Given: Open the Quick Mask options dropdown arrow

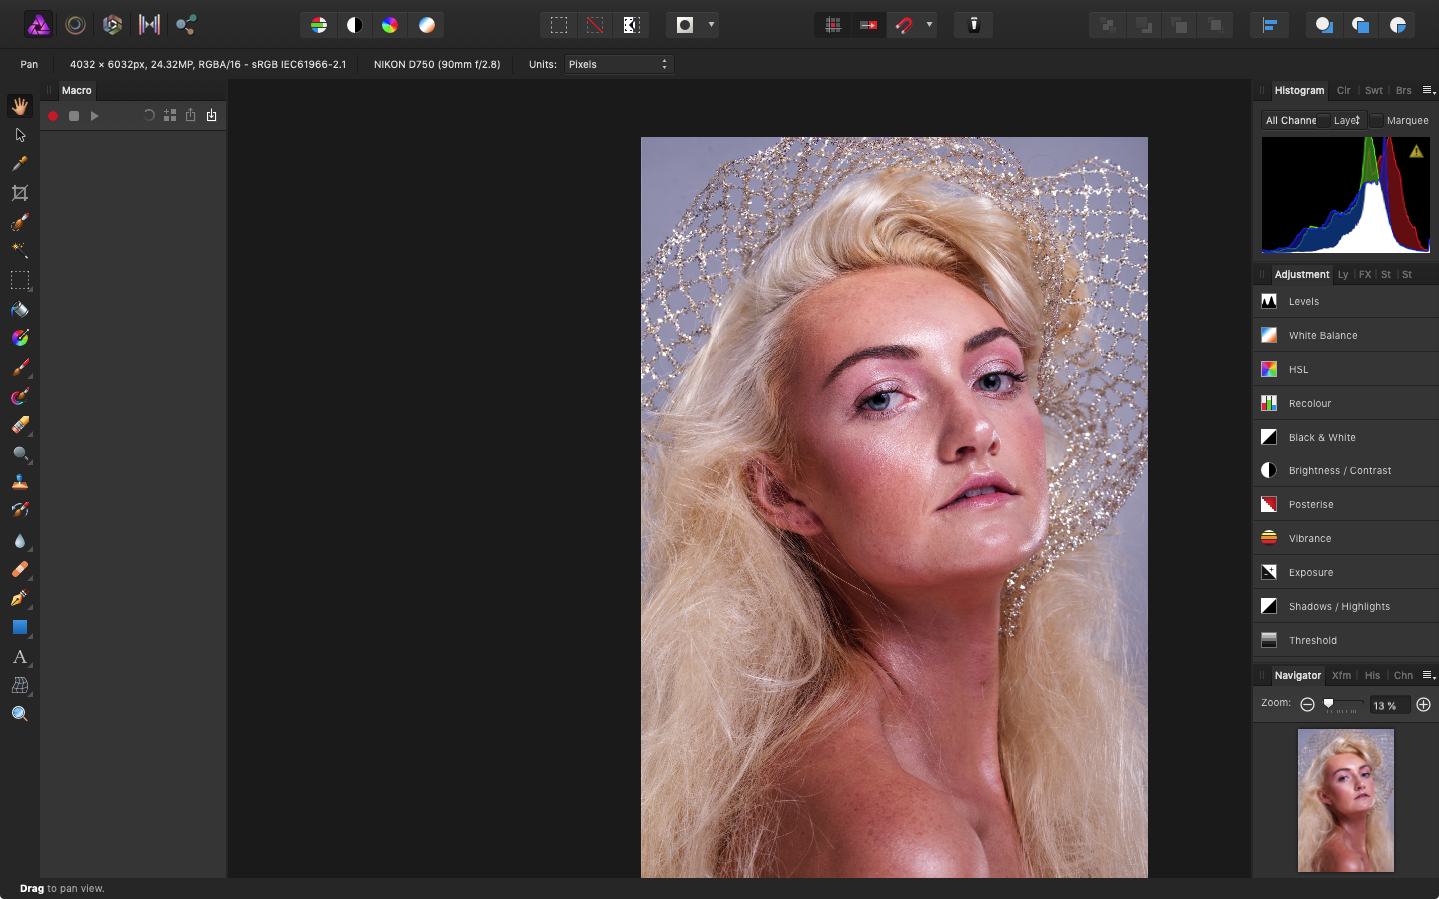Looking at the screenshot, I should (711, 25).
